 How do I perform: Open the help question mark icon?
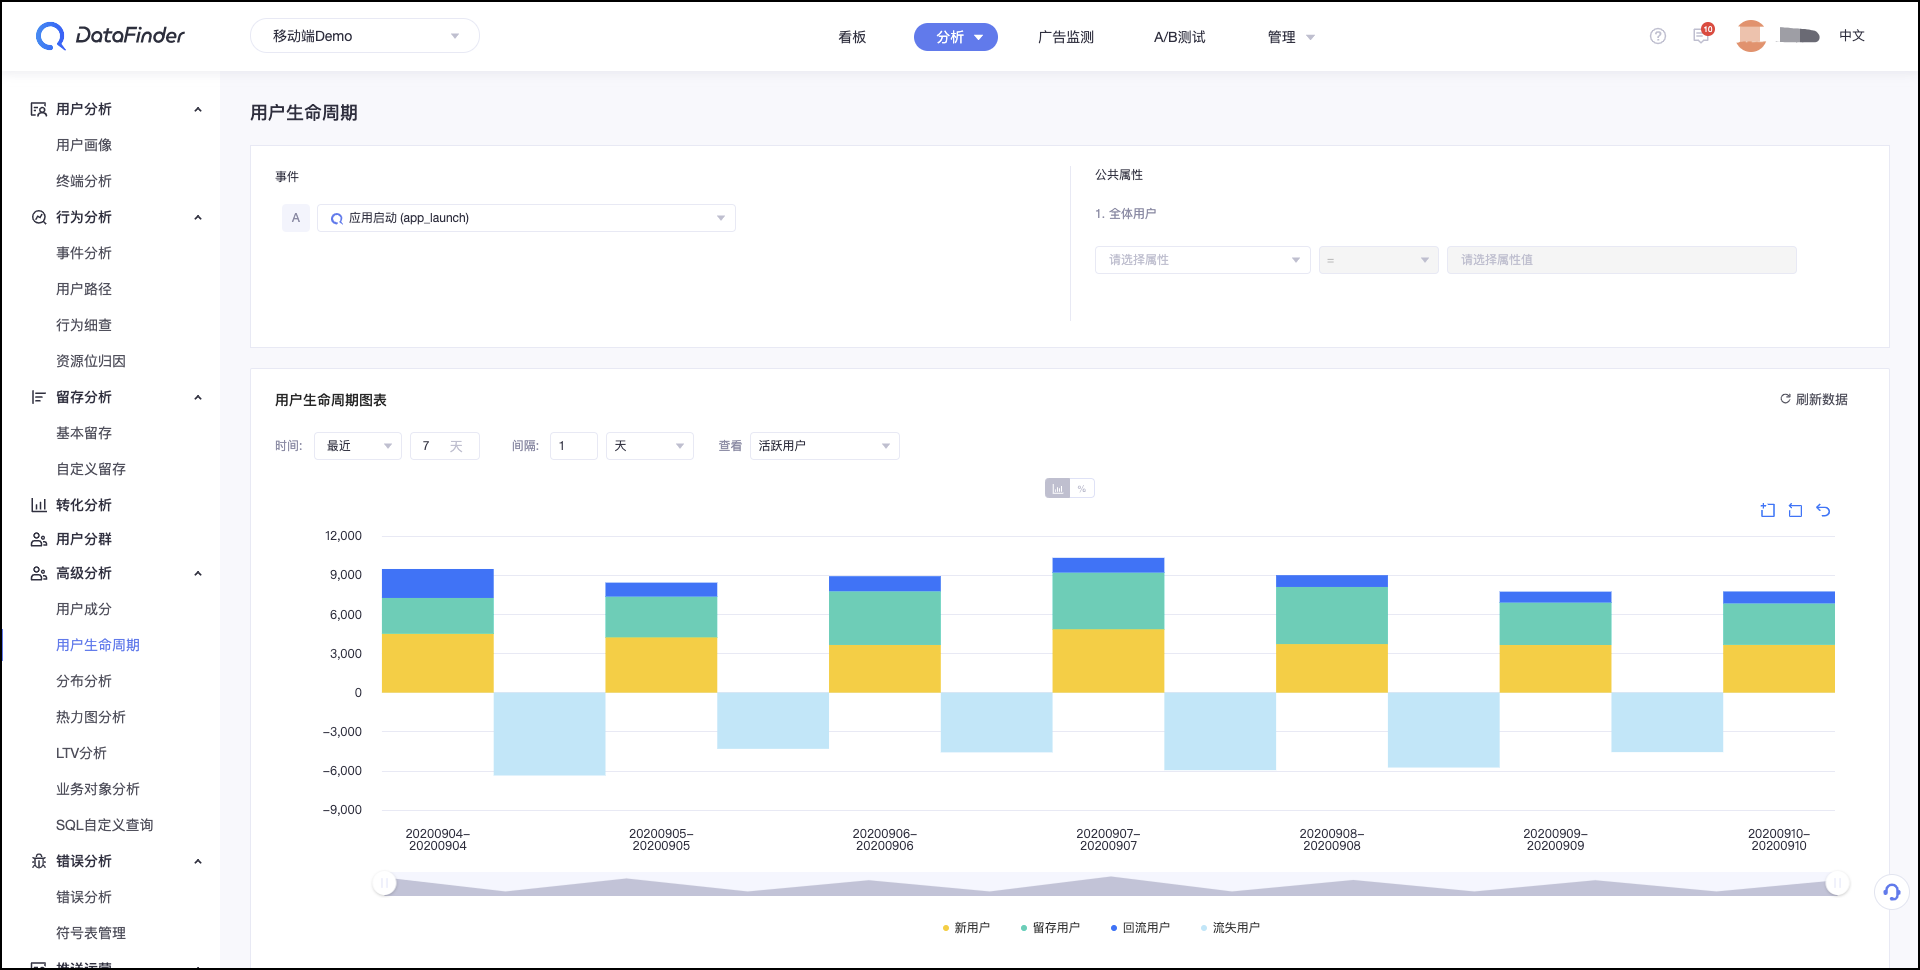1658,36
